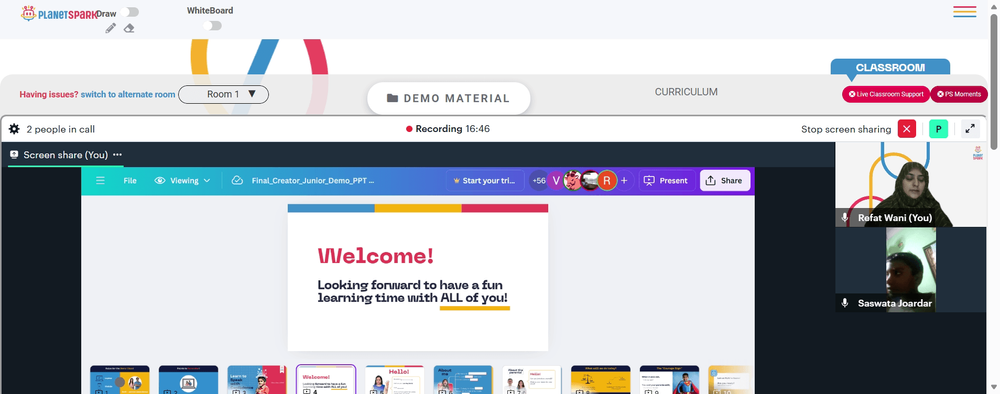Click the Final_Creator_Junior_Demo_PPT file name
Viewport: 1000px width, 394px height.
click(313, 180)
